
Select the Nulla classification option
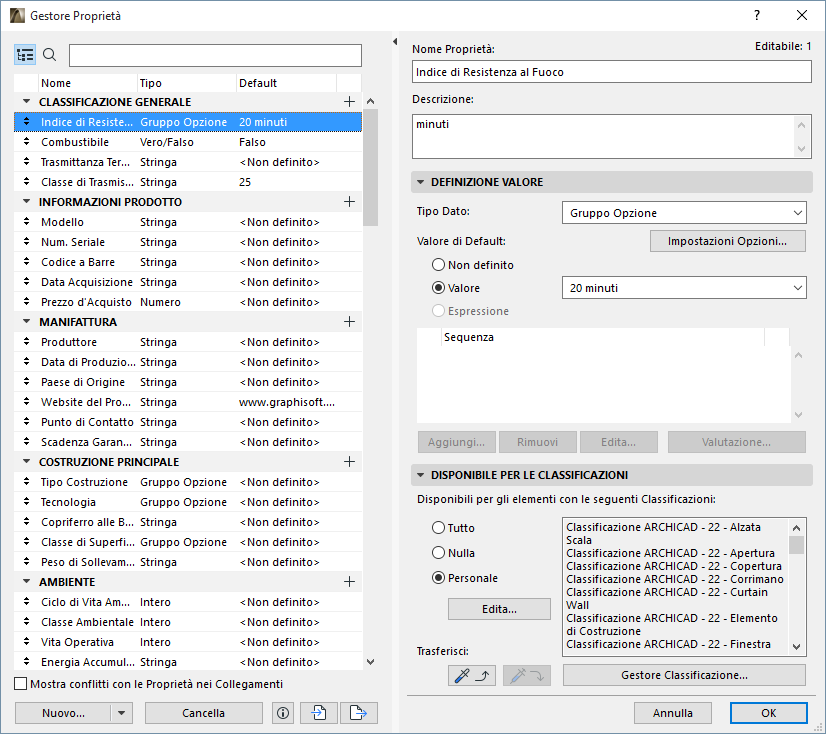point(438,553)
